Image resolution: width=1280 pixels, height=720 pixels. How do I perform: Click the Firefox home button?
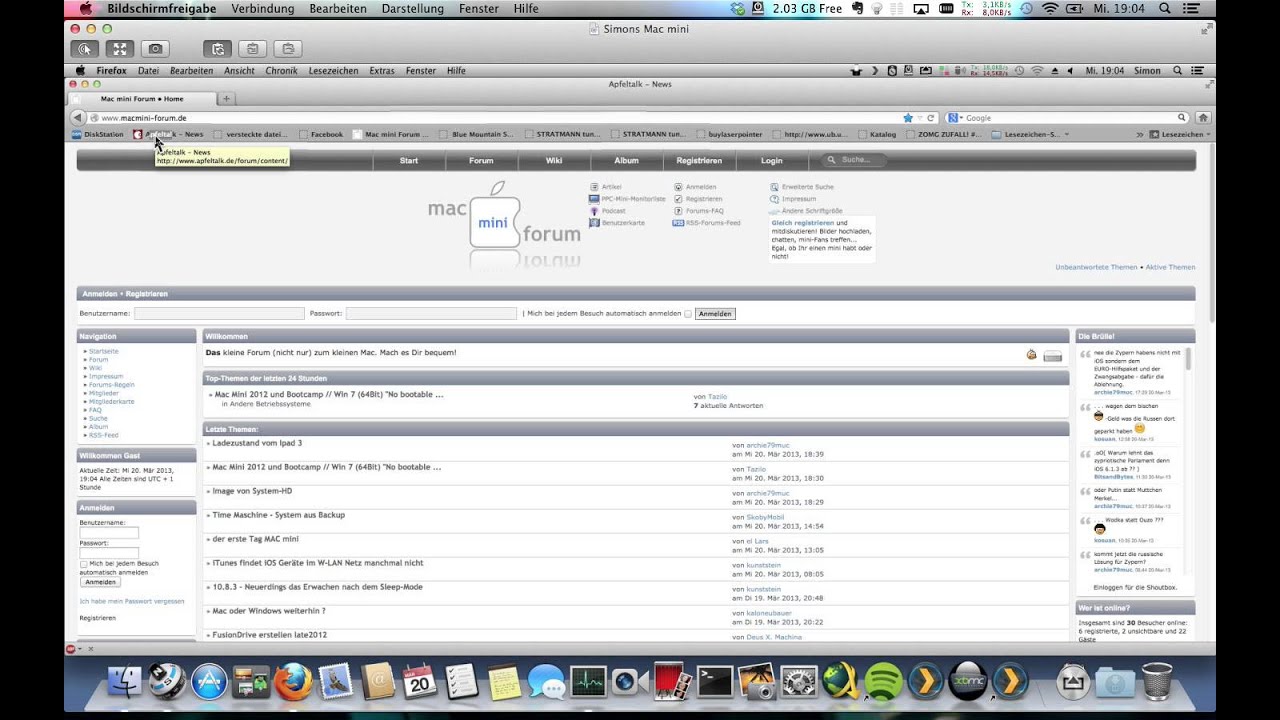click(x=1204, y=118)
